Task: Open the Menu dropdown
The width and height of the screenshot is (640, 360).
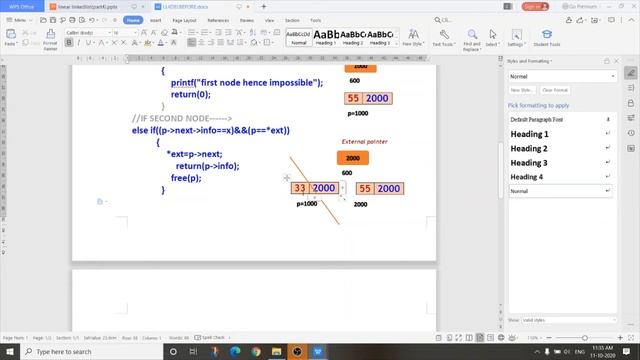Action: coord(19,20)
